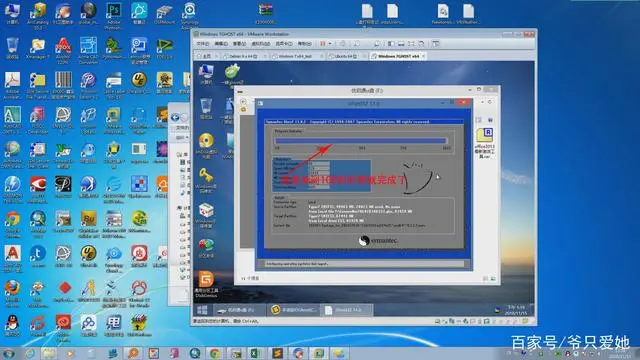Image resolution: width=640 pixels, height=360 pixels.
Task: Open Internet Explorer from host taskbar
Action: point(30,353)
